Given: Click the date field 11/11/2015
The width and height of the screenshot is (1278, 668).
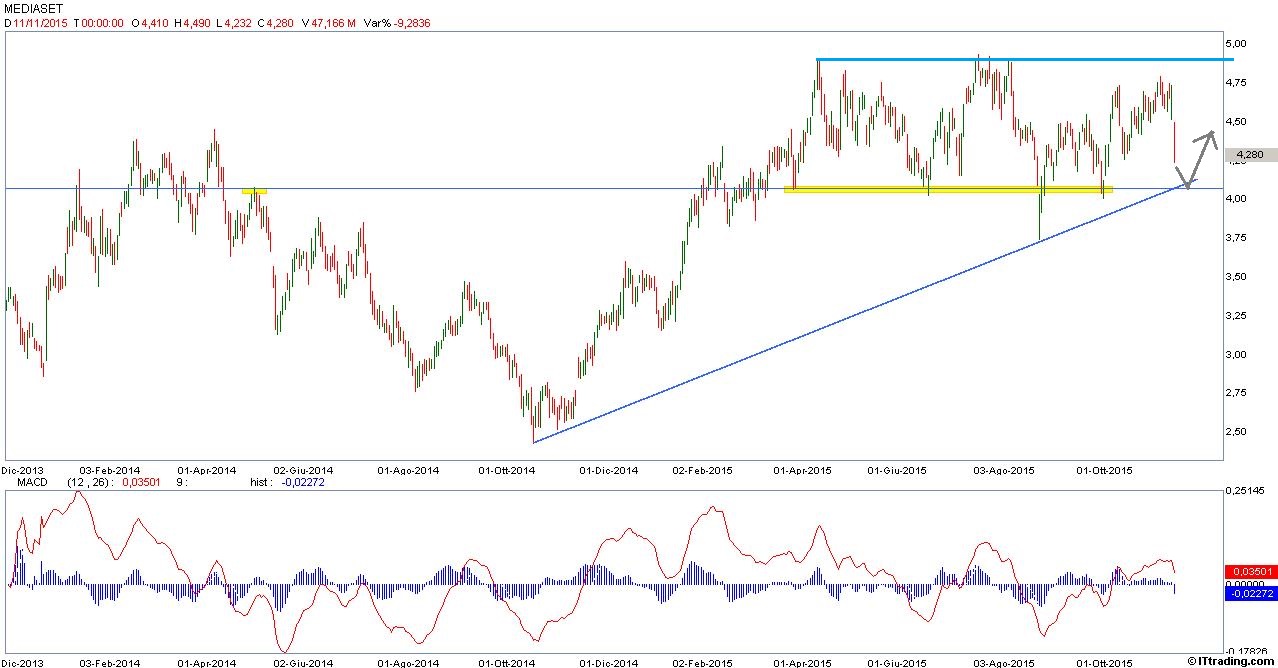Looking at the screenshot, I should (x=38, y=24).
